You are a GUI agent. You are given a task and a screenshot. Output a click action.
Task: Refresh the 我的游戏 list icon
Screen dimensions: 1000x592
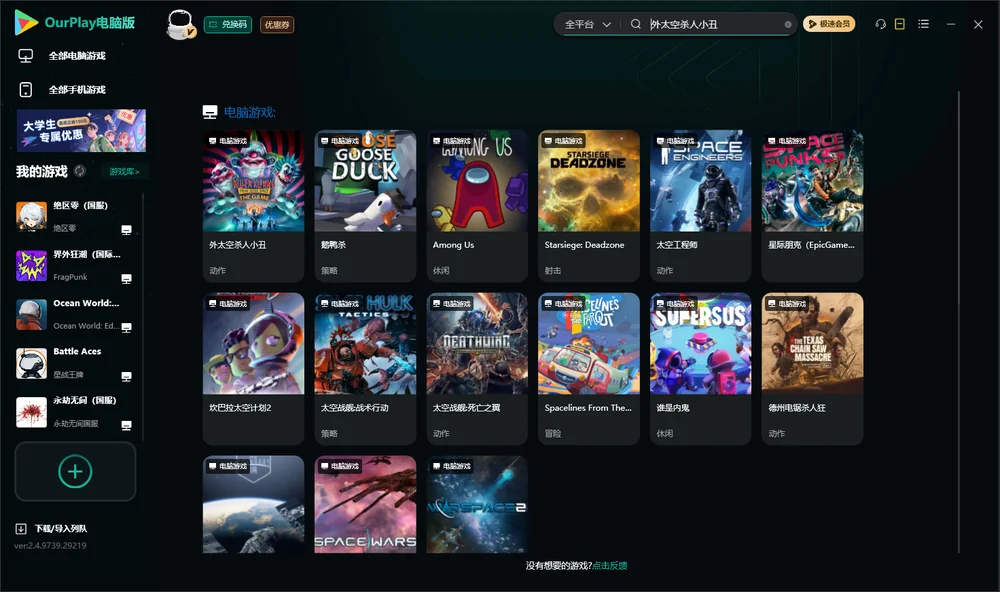80,171
